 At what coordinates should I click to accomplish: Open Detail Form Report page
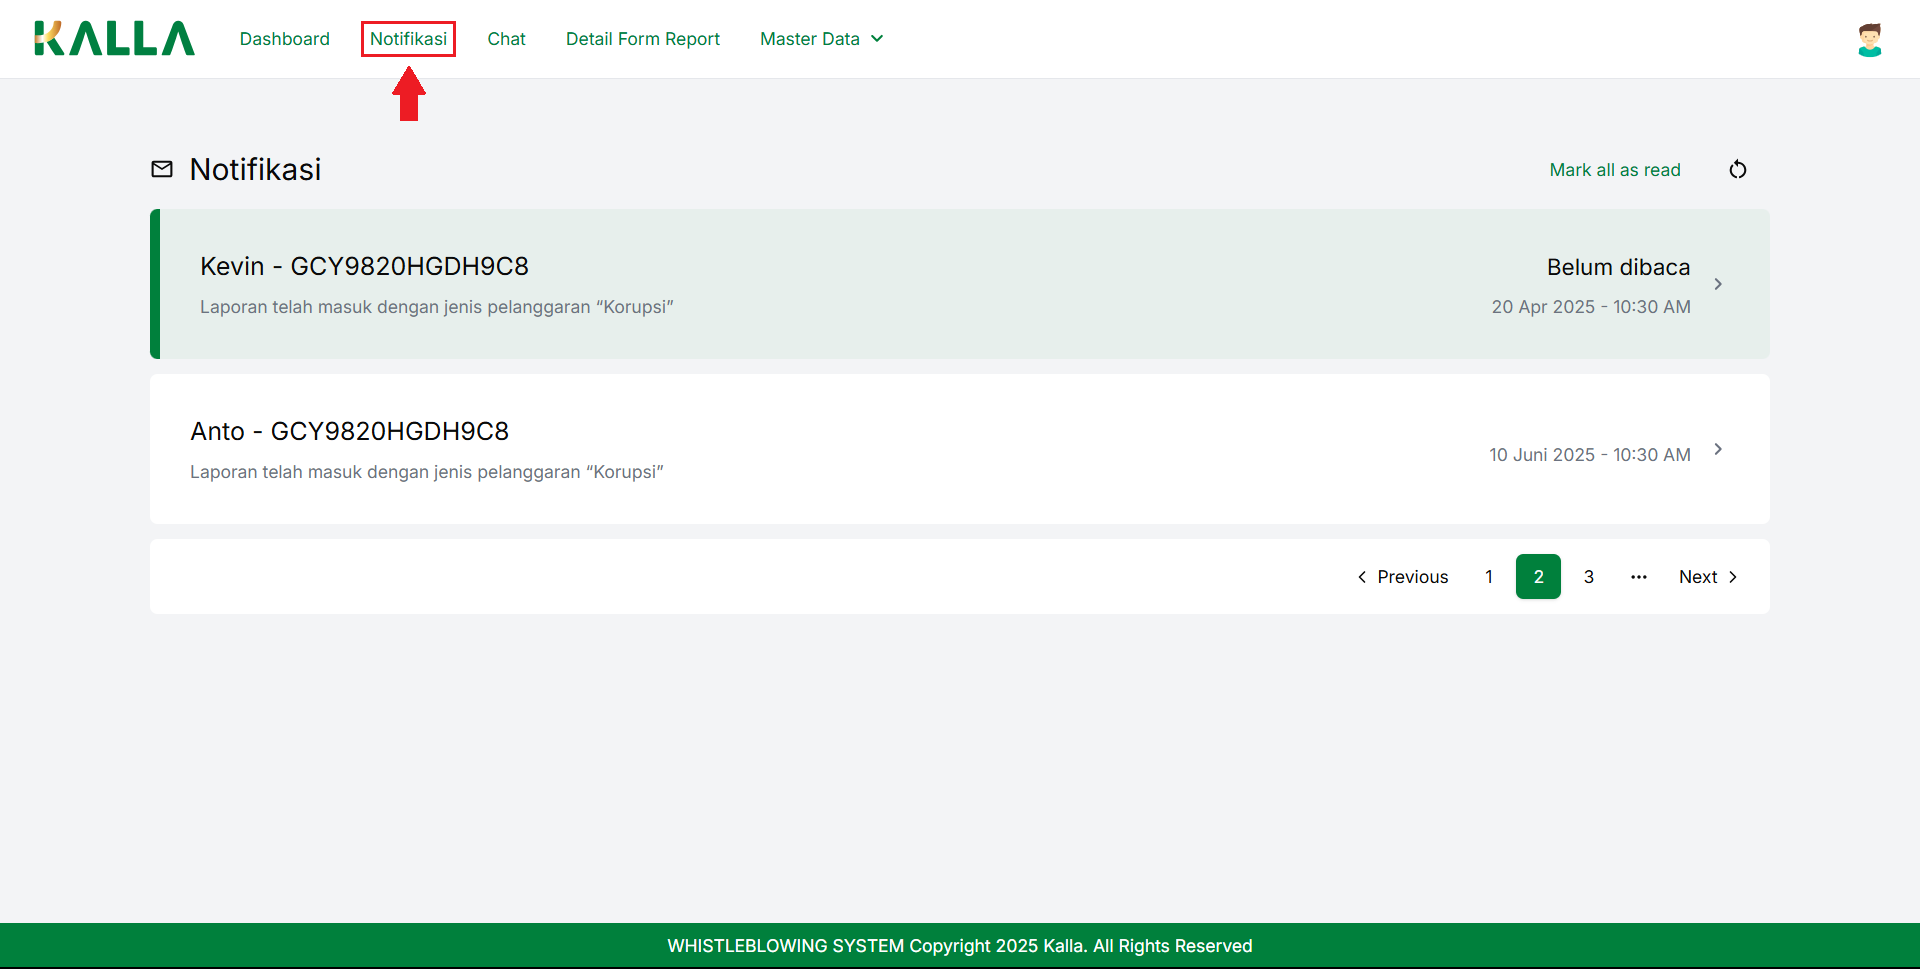pyautogui.click(x=642, y=39)
